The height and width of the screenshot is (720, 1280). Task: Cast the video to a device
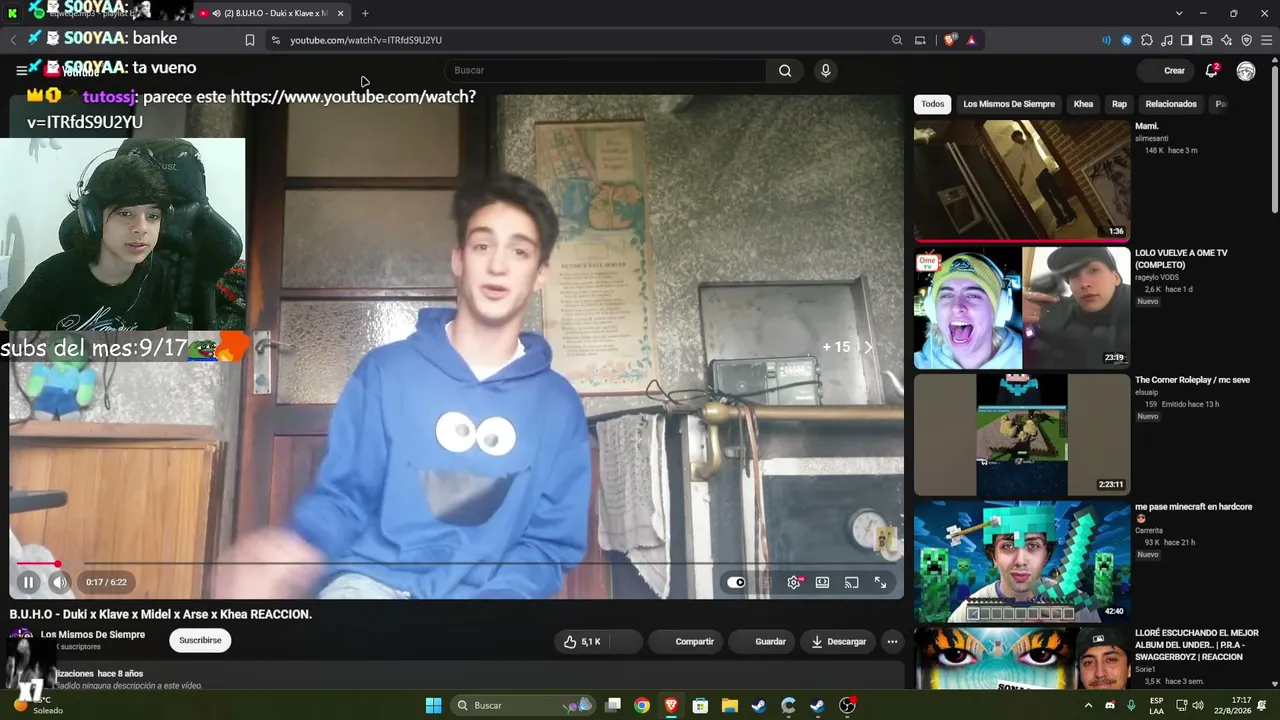851,582
